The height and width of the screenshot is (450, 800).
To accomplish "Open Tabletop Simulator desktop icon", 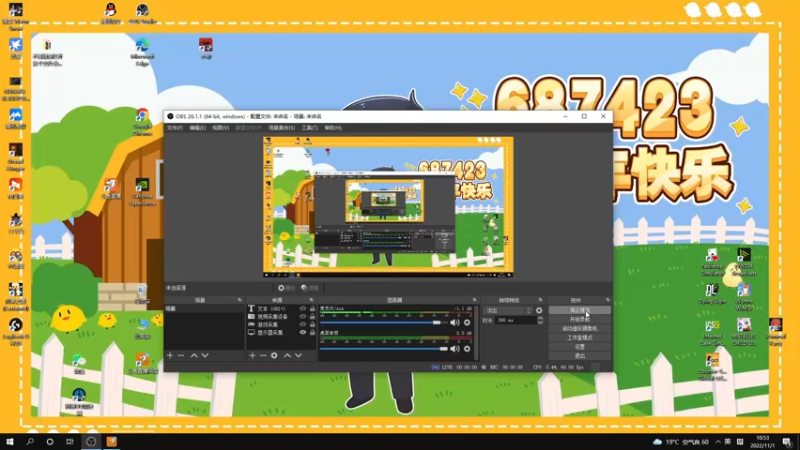I will pos(712,262).
